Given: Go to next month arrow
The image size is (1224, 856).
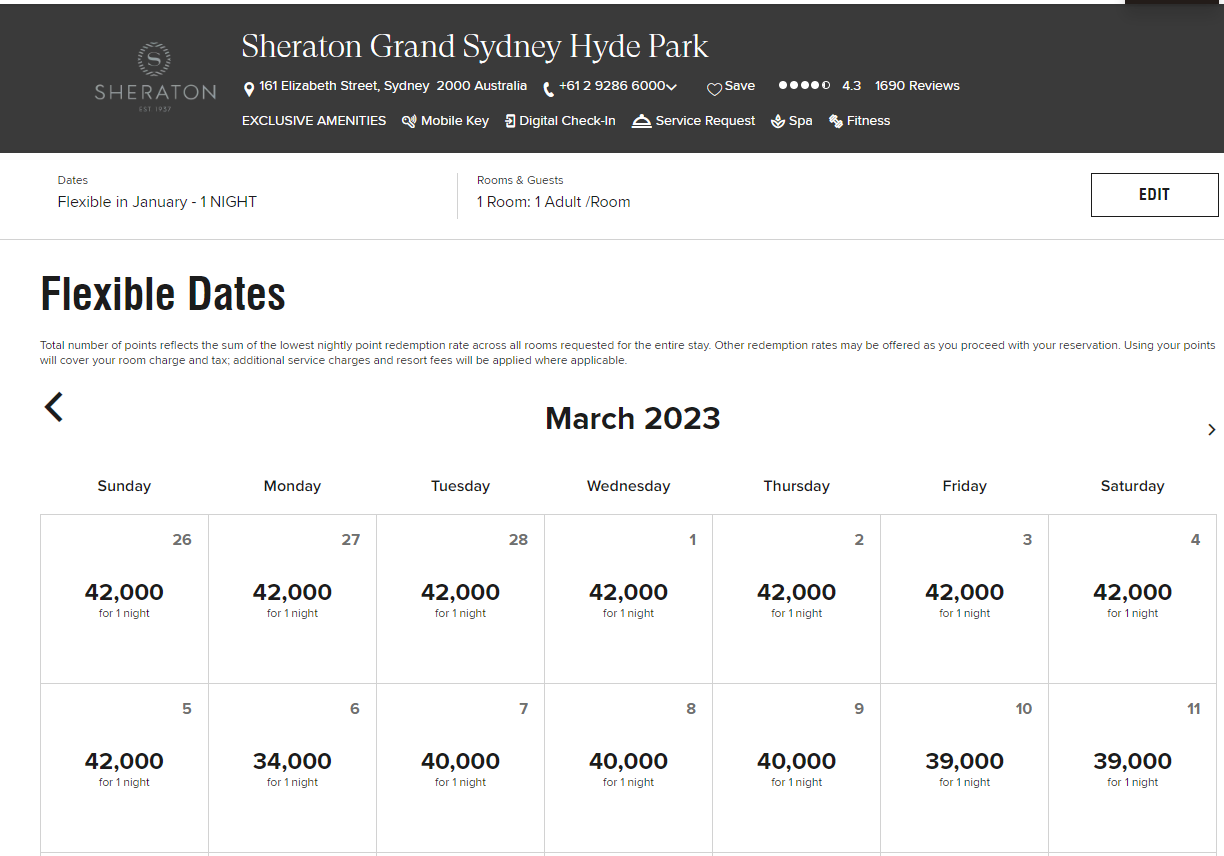Looking at the screenshot, I should coord(1211,430).
